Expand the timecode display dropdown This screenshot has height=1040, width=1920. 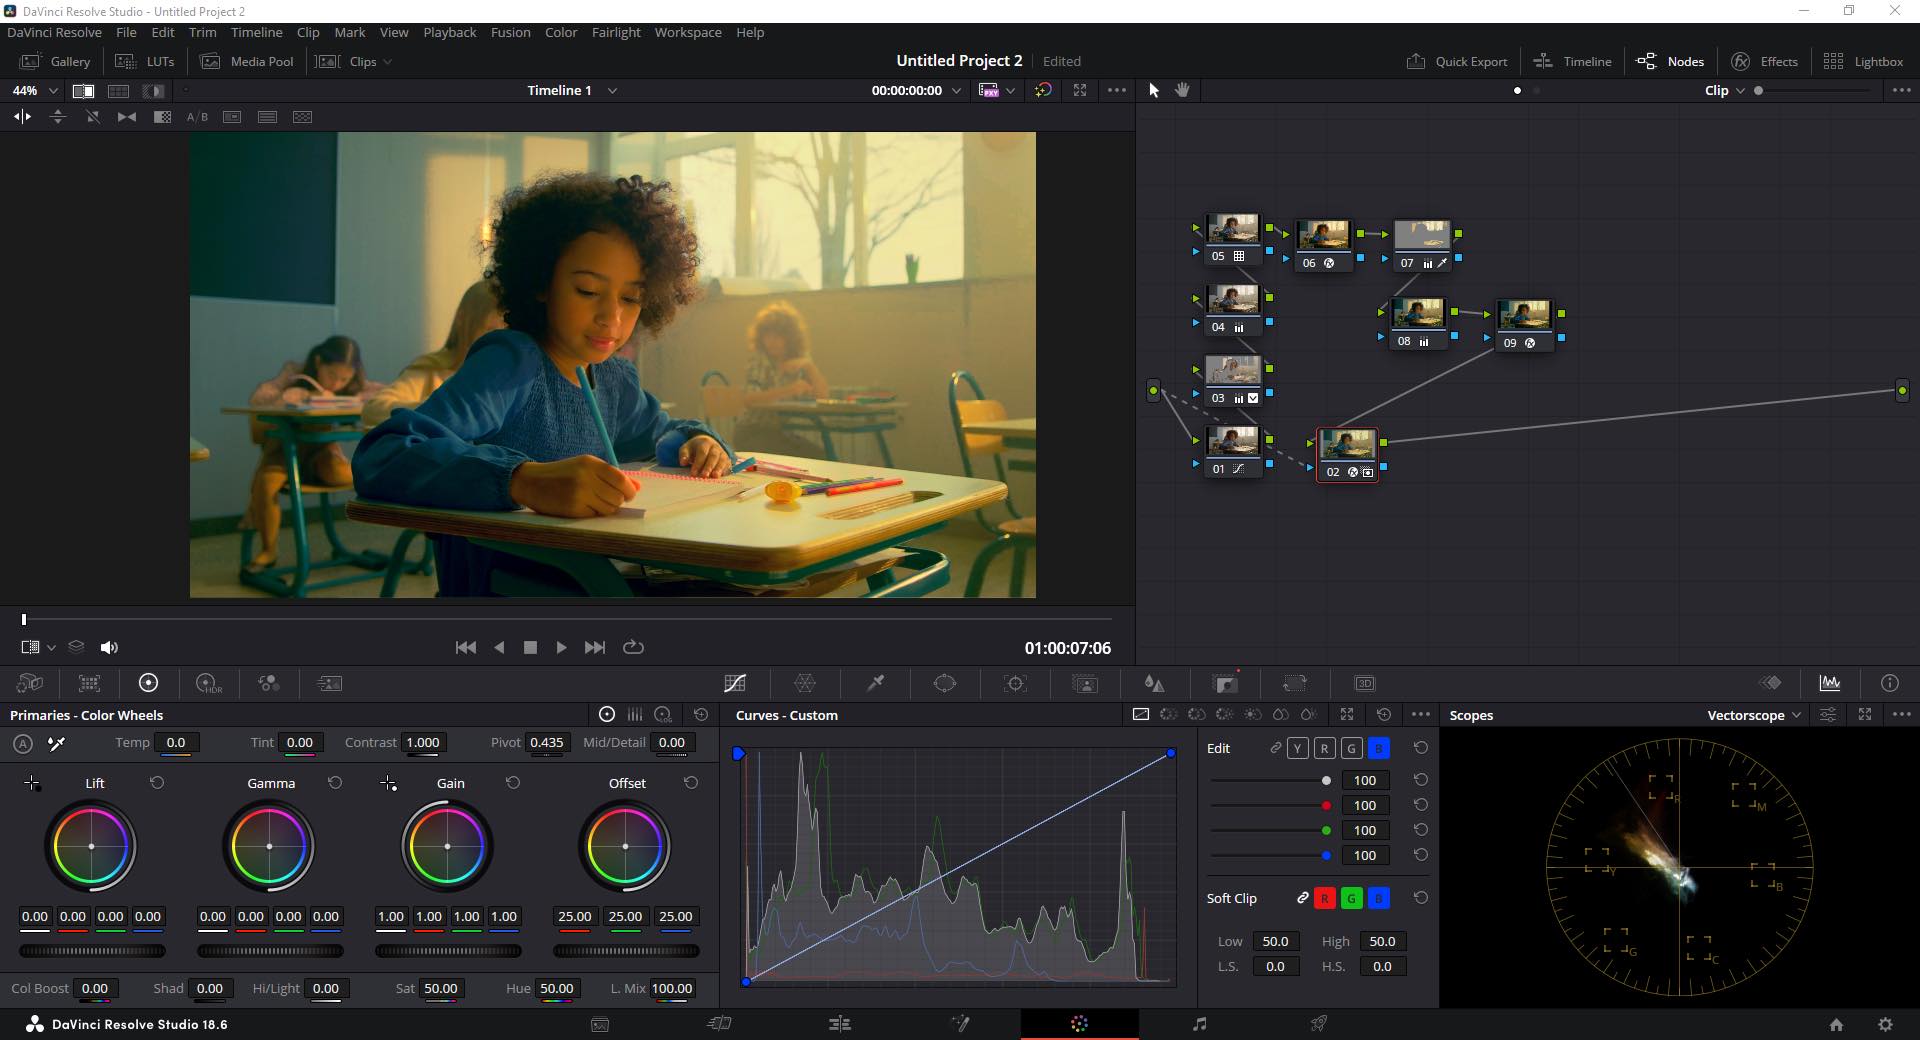pyautogui.click(x=956, y=90)
